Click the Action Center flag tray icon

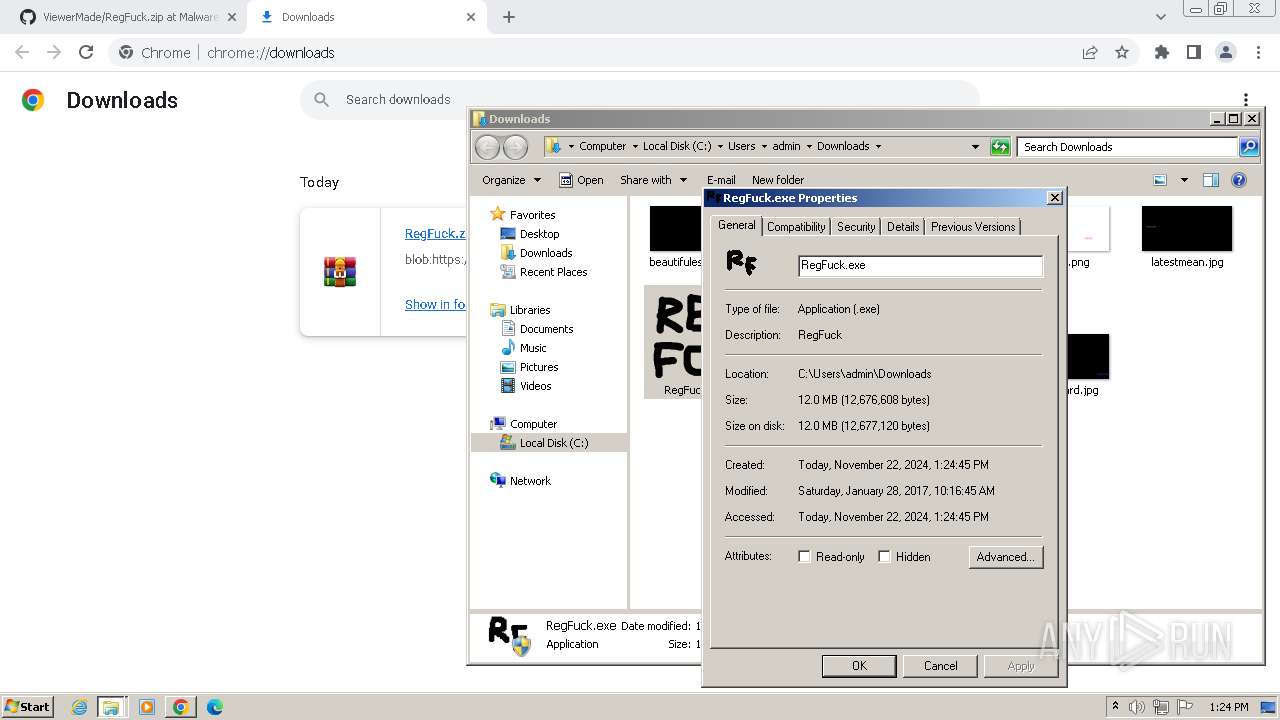tap(1186, 707)
